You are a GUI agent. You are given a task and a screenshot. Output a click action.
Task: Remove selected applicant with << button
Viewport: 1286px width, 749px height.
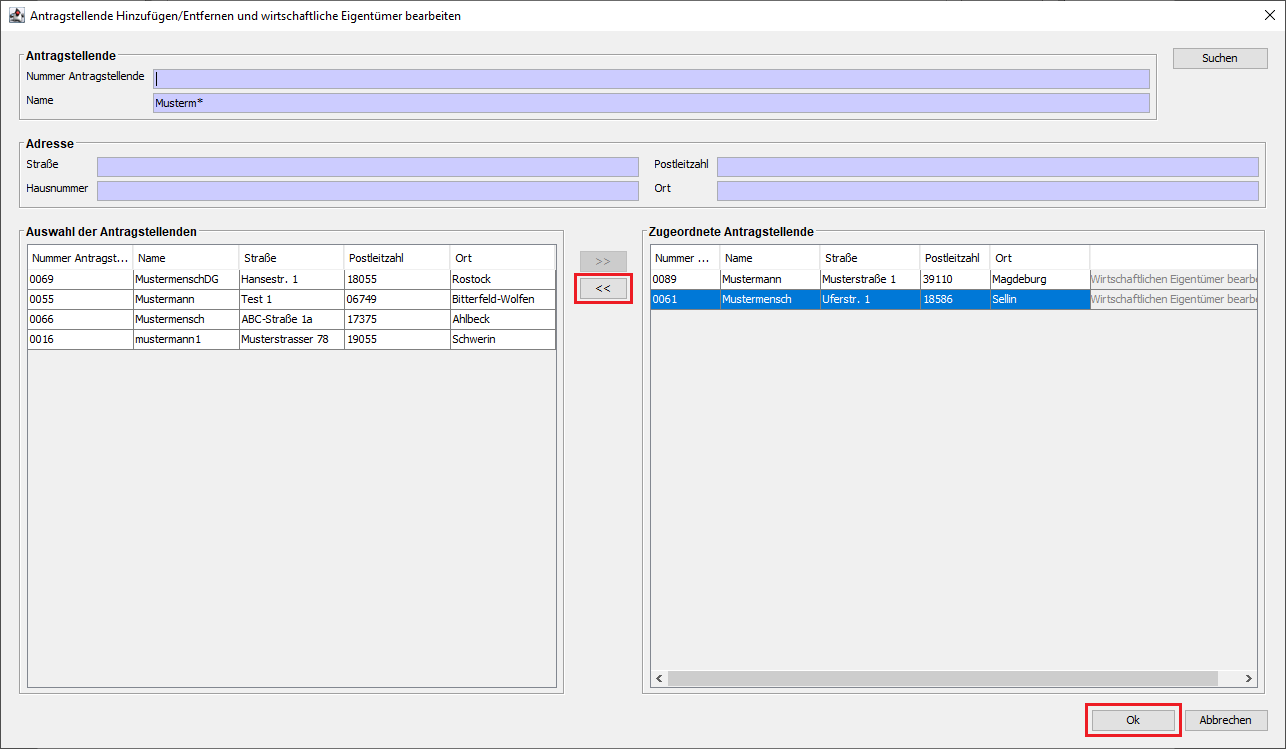(603, 288)
